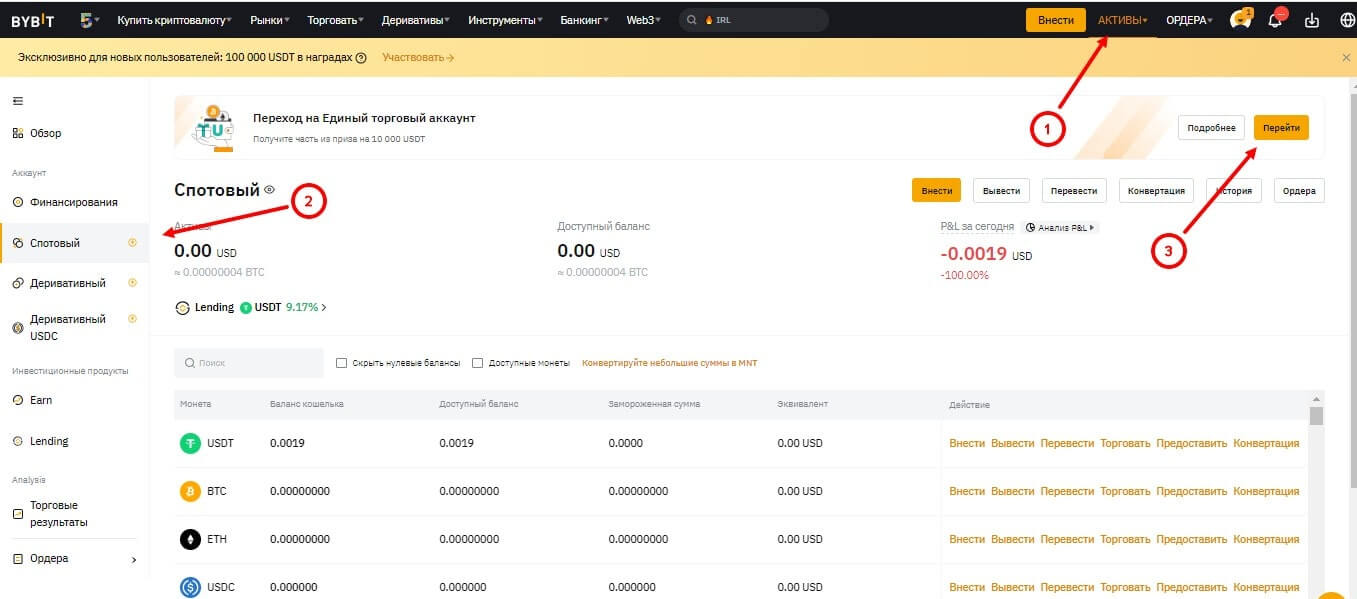Open the Assets menu in header
The width and height of the screenshot is (1357, 599).
click(1122, 21)
